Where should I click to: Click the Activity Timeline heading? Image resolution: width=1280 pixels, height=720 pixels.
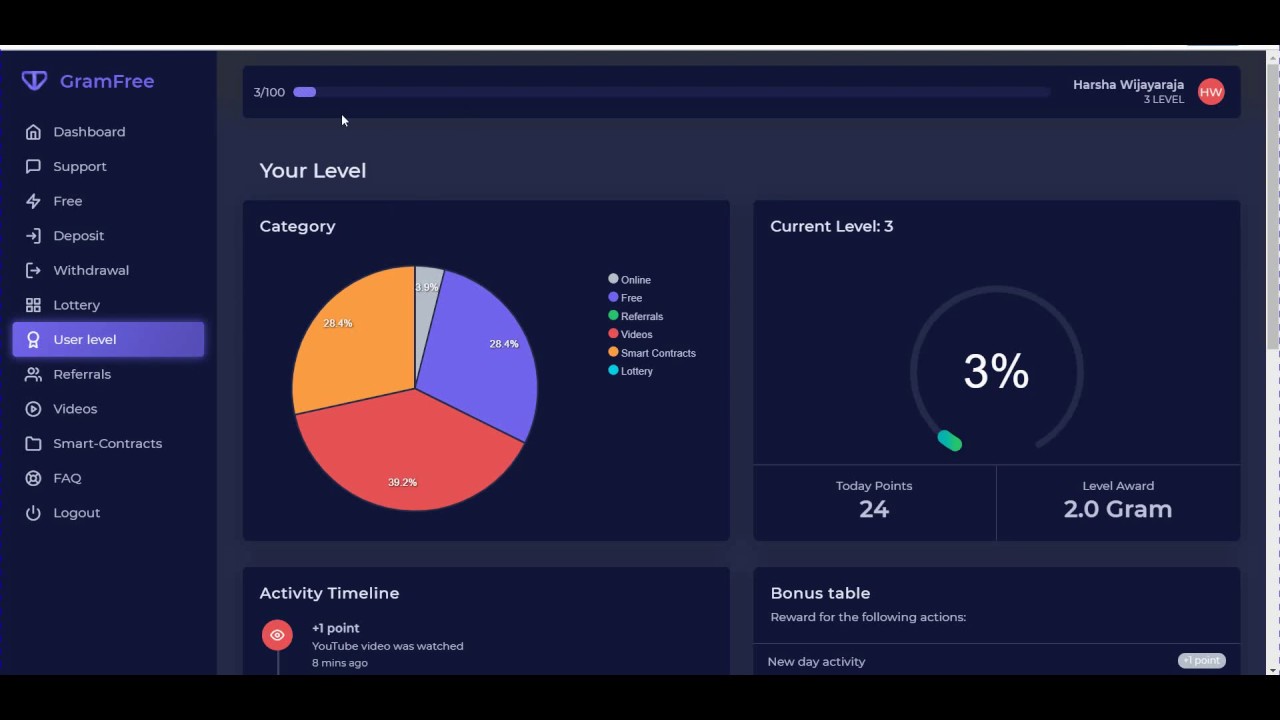pos(329,593)
